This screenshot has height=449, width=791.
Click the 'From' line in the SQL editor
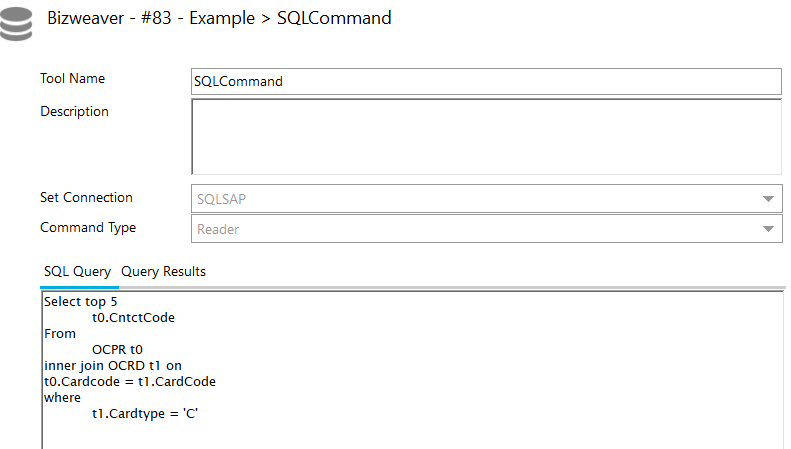pos(60,334)
